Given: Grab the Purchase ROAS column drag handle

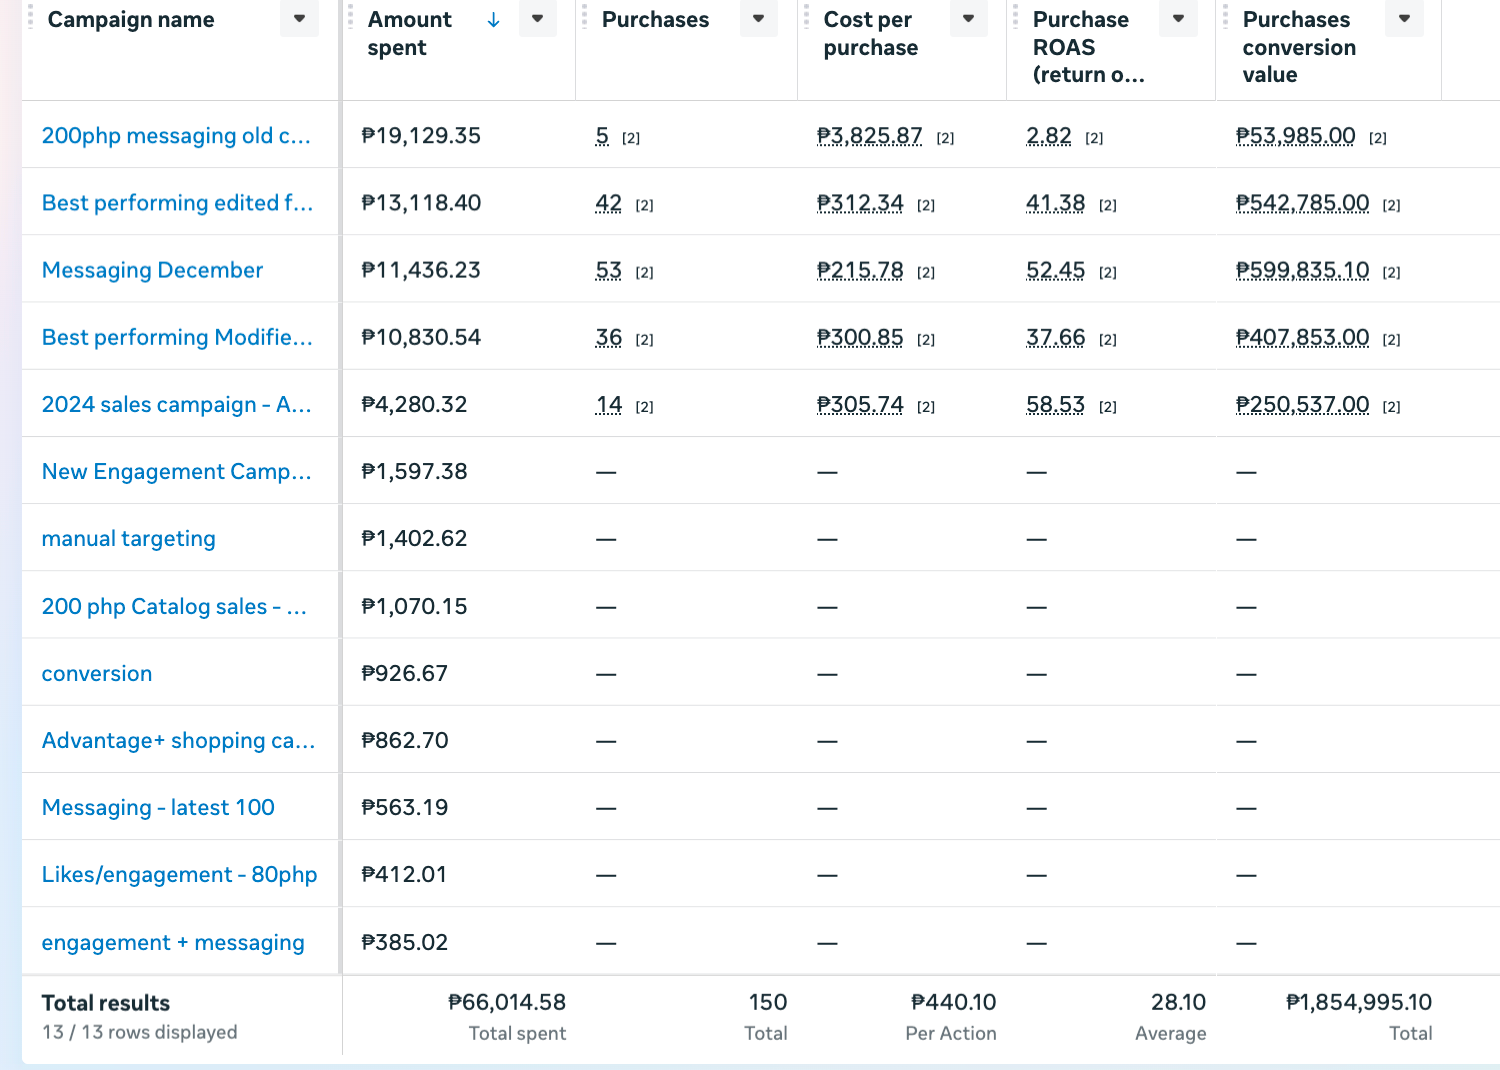Looking at the screenshot, I should (x=1016, y=17).
